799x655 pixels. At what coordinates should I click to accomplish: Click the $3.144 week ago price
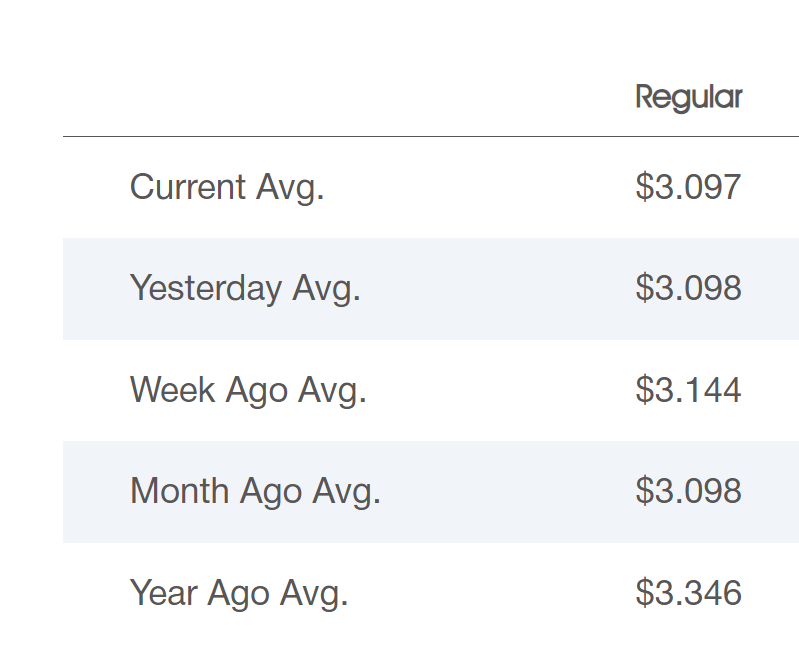[x=688, y=390]
